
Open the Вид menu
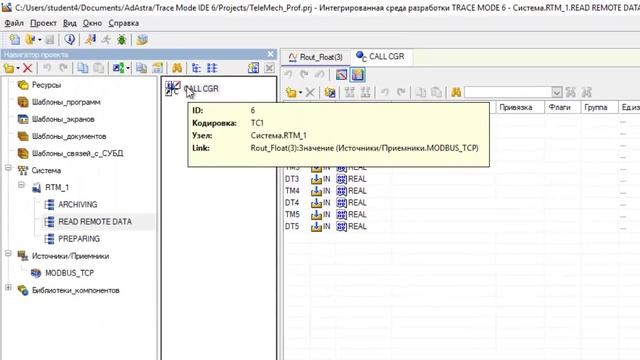tap(70, 23)
